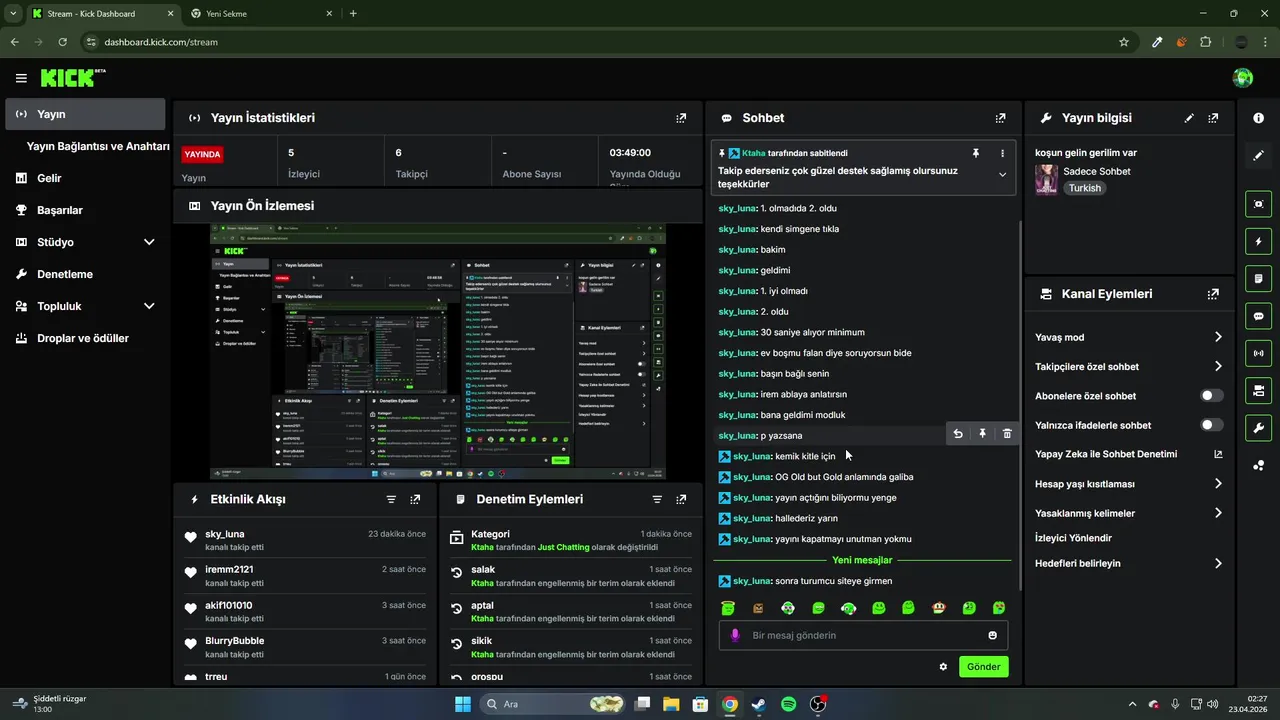
Task: Open the profile avatar menu
Action: [1243, 78]
